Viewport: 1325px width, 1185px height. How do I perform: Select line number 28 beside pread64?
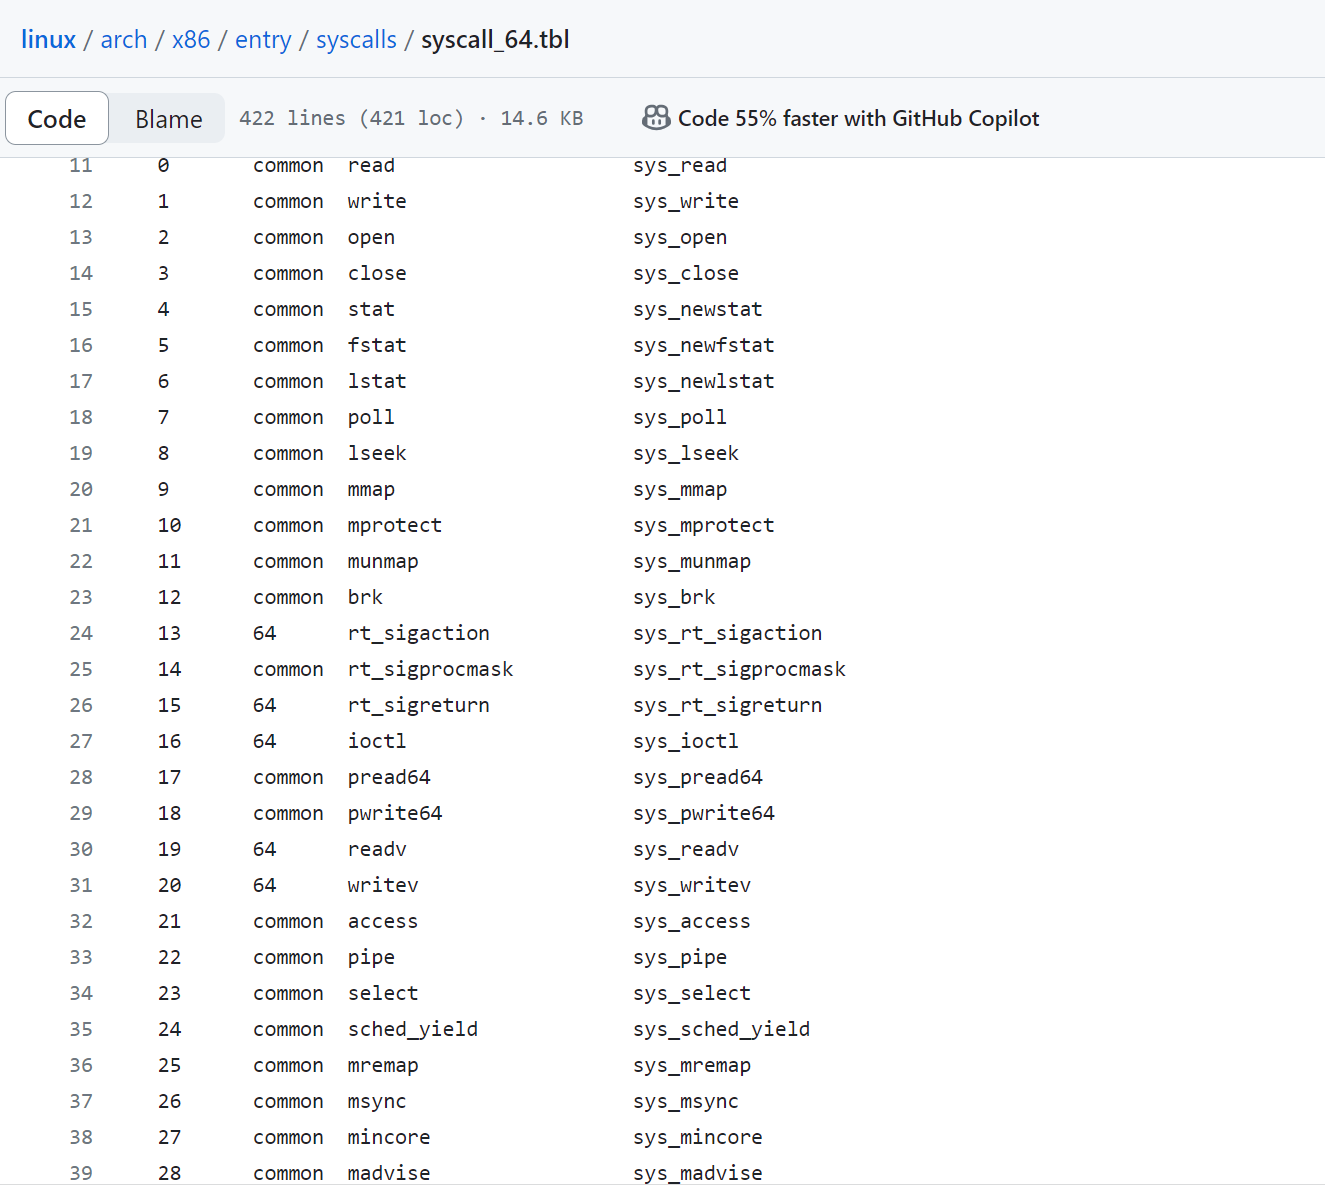click(x=80, y=777)
